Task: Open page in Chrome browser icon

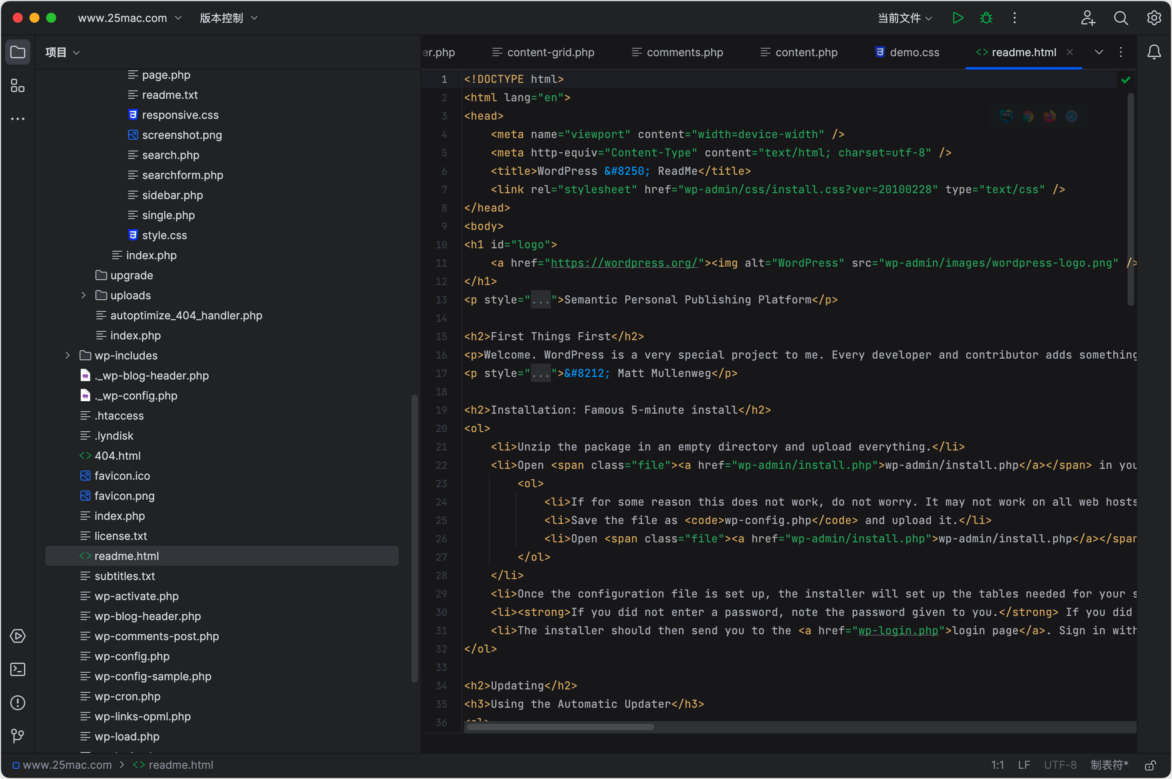Action: [1028, 117]
